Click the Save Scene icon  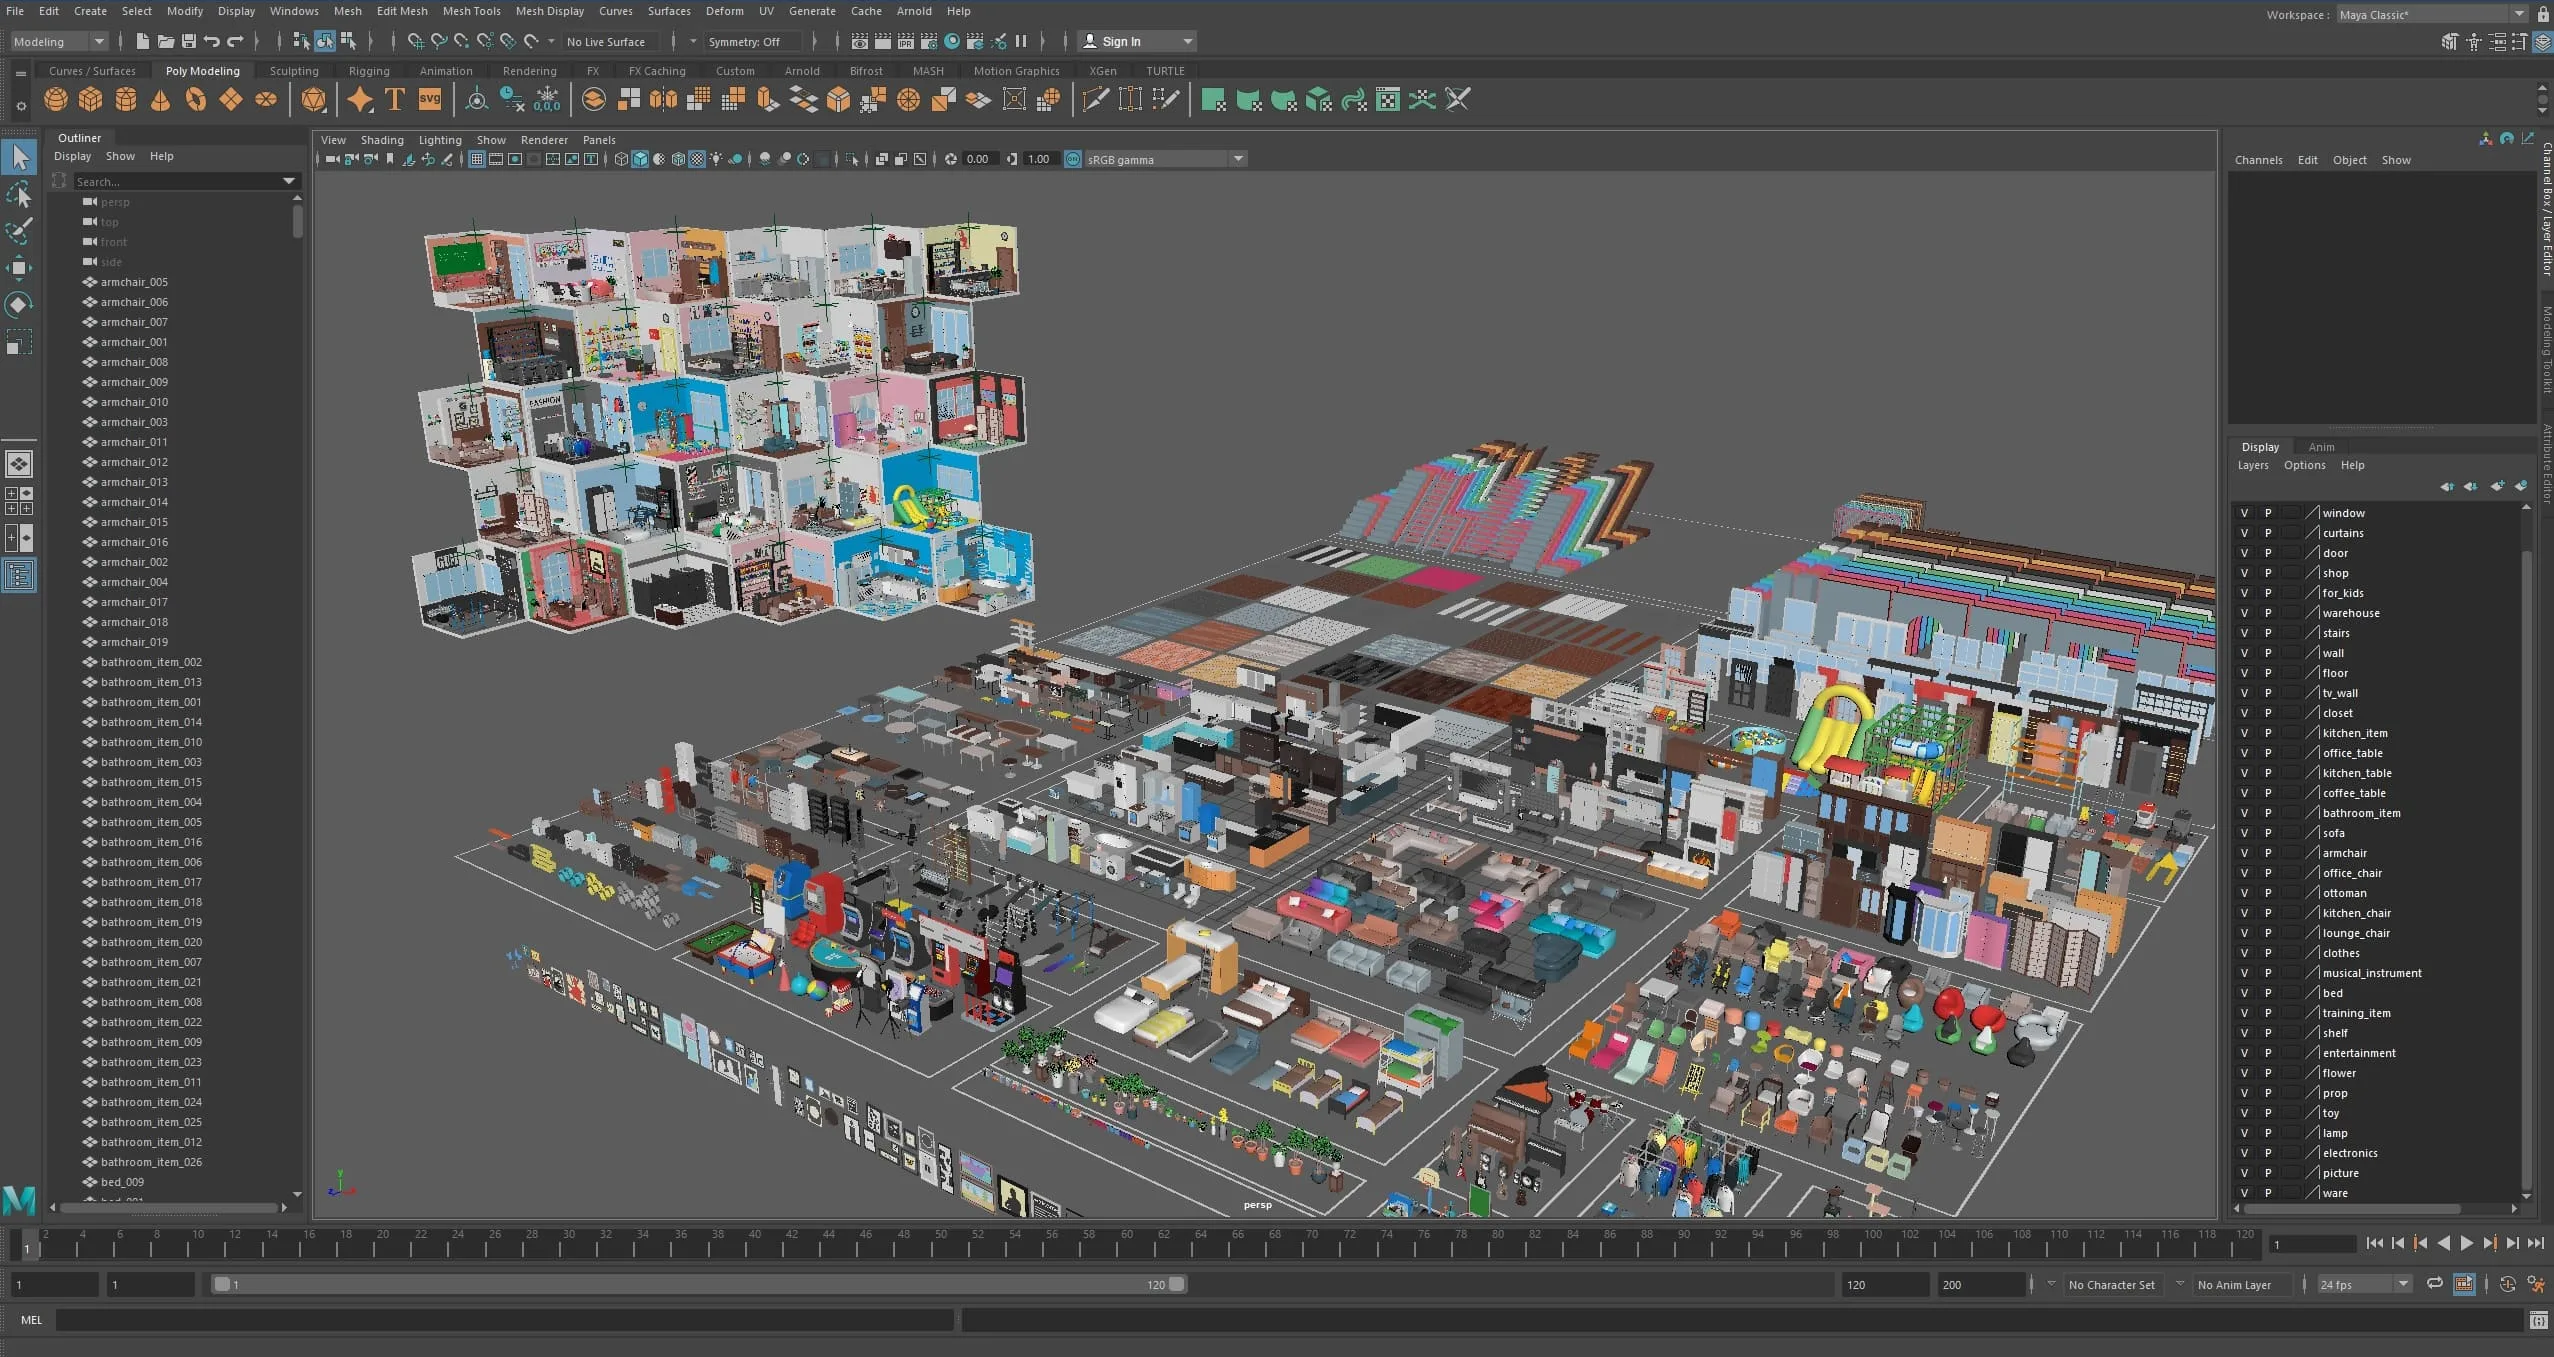(188, 41)
